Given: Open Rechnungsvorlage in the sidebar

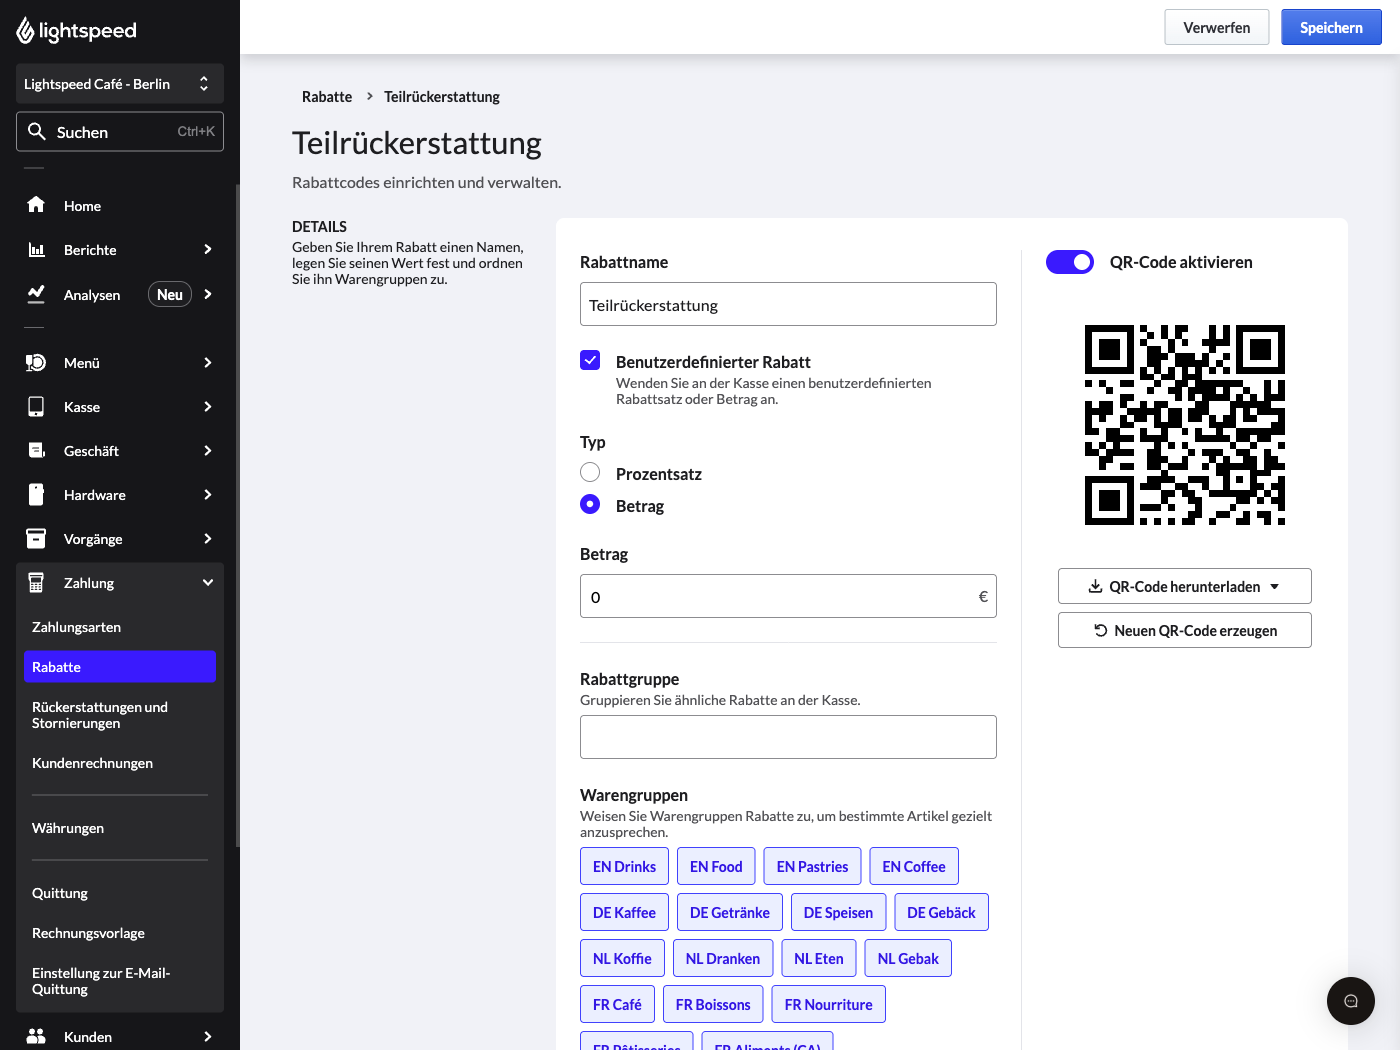Looking at the screenshot, I should [120, 933].
